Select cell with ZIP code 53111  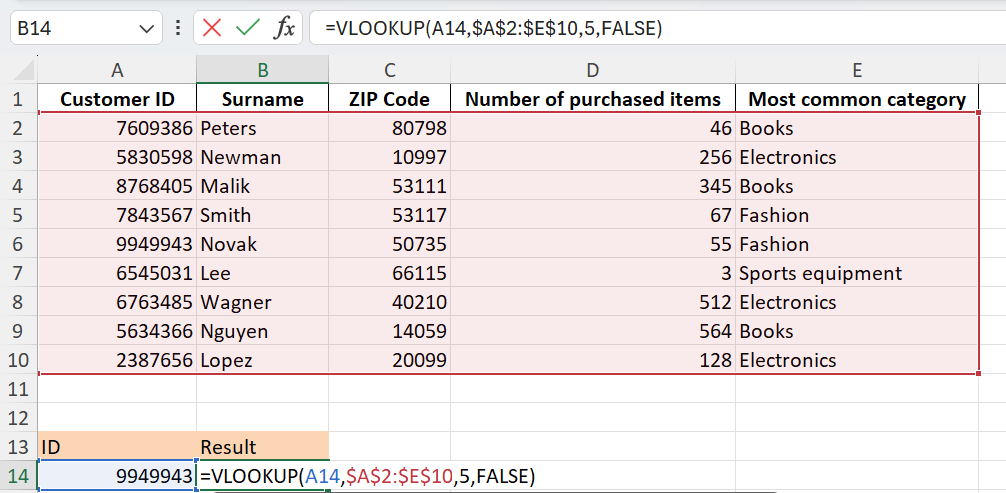click(x=389, y=186)
